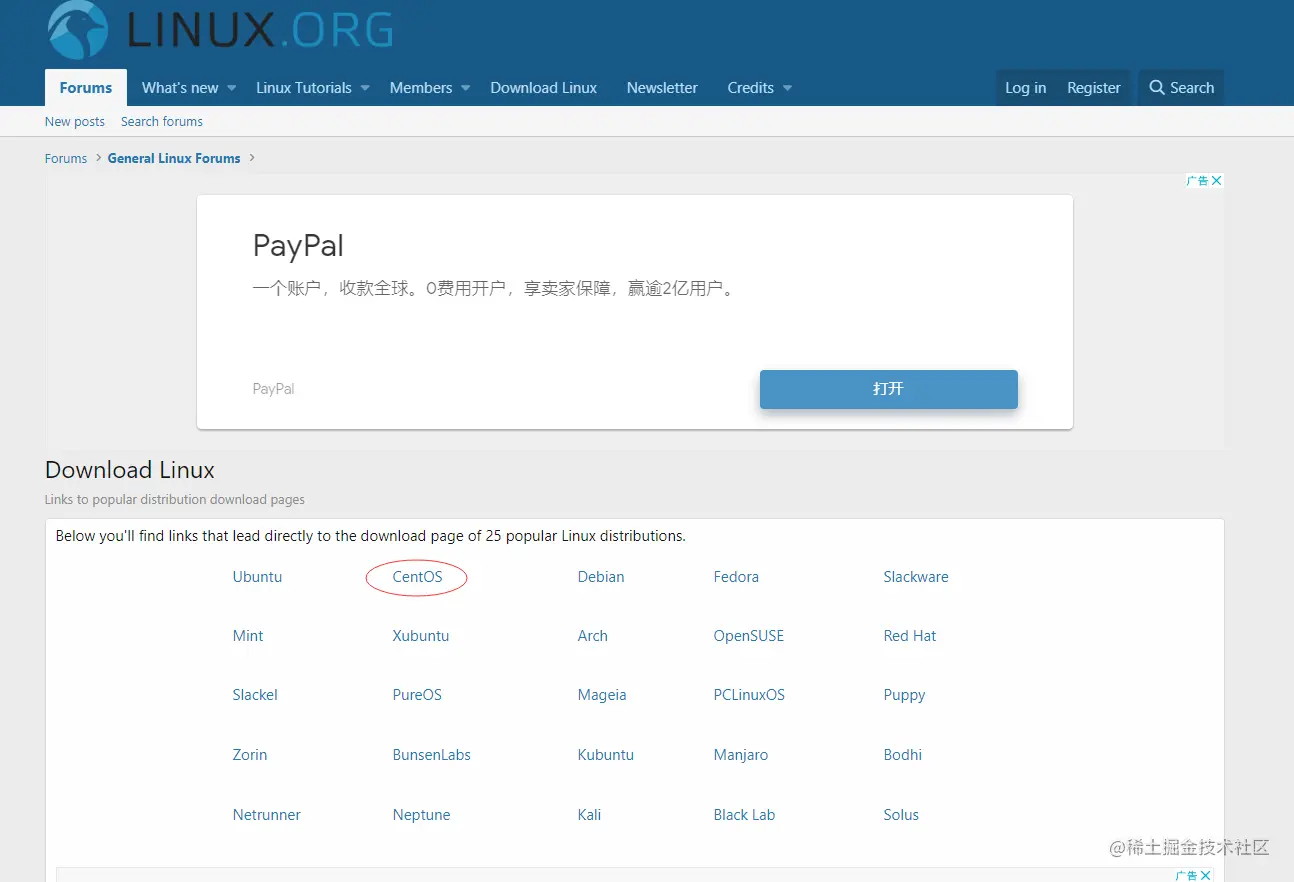
Task: Click the Download Linux page heading
Action: pyautogui.click(x=130, y=470)
